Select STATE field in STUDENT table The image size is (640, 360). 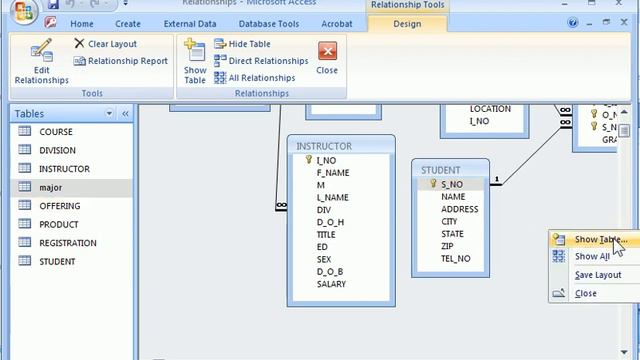451,234
